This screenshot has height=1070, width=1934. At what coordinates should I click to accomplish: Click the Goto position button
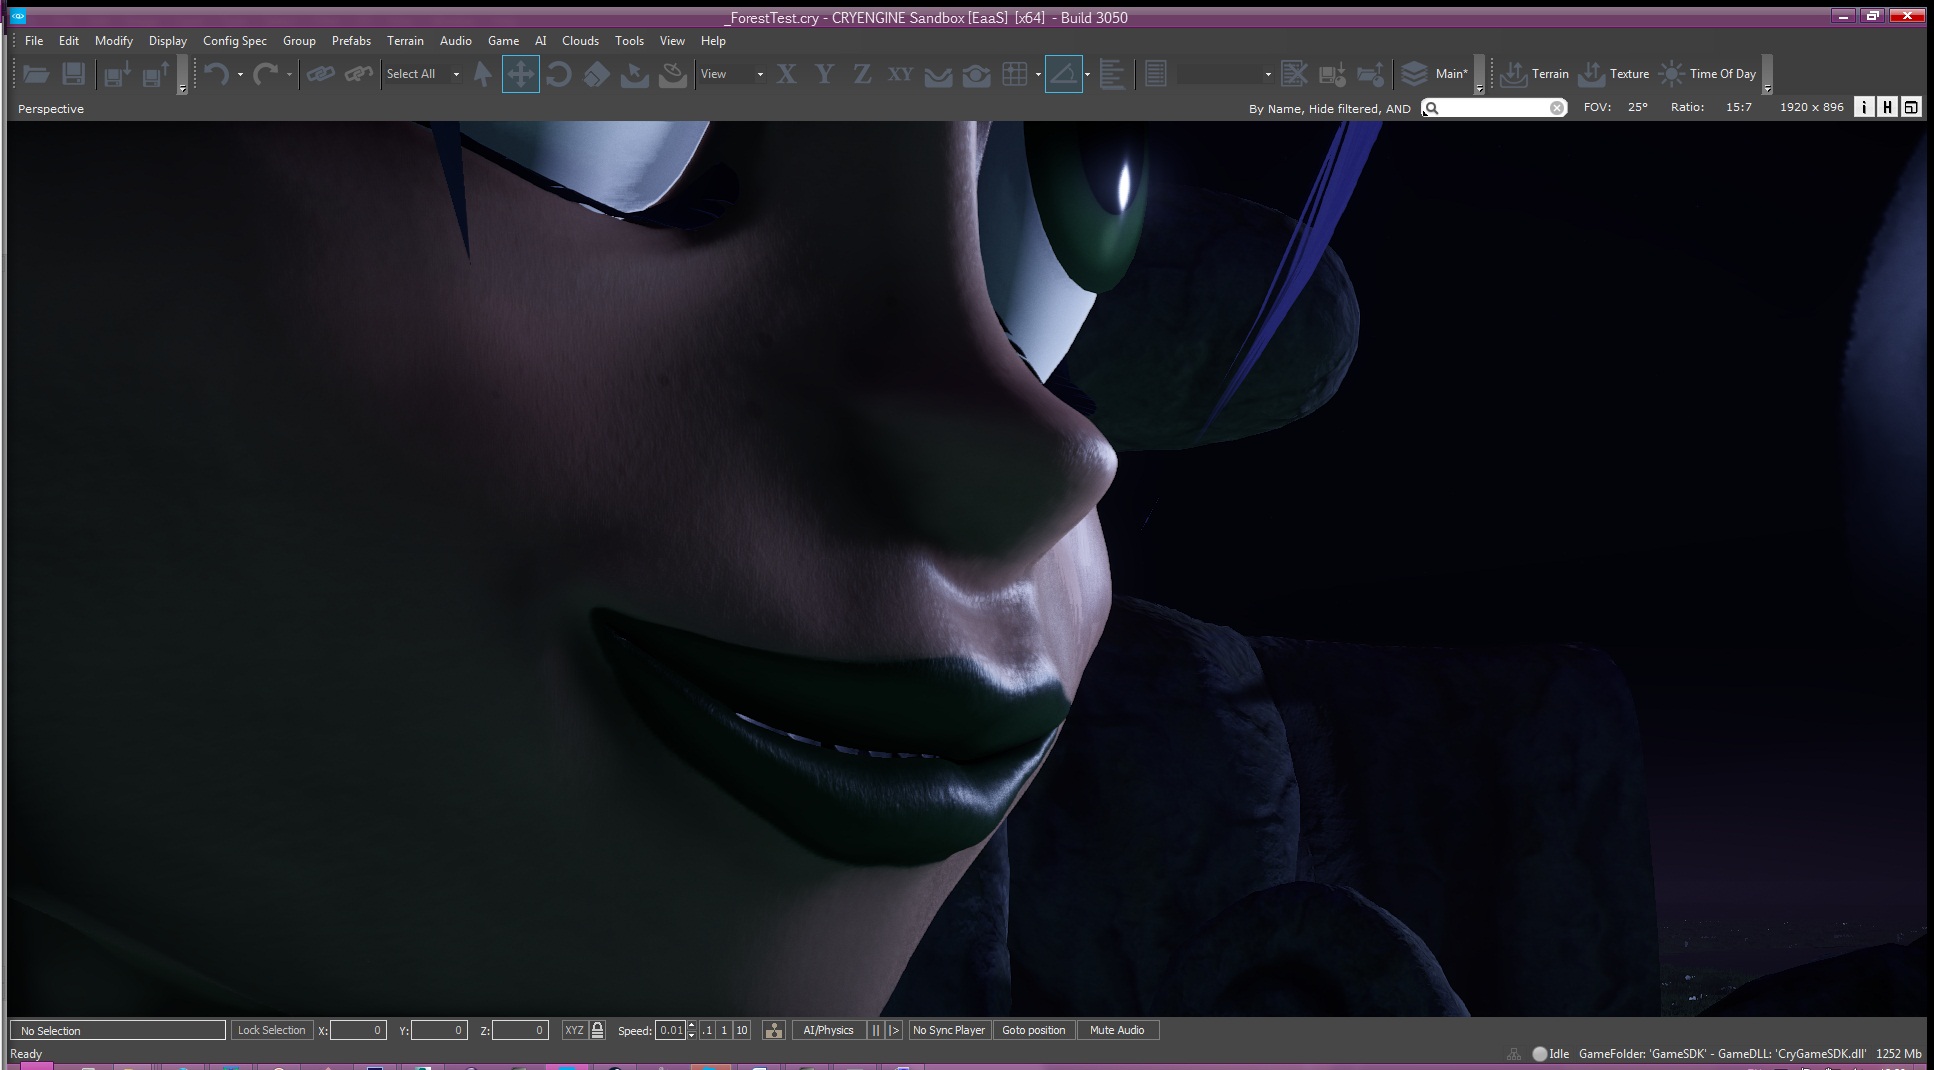pyautogui.click(x=1033, y=1030)
